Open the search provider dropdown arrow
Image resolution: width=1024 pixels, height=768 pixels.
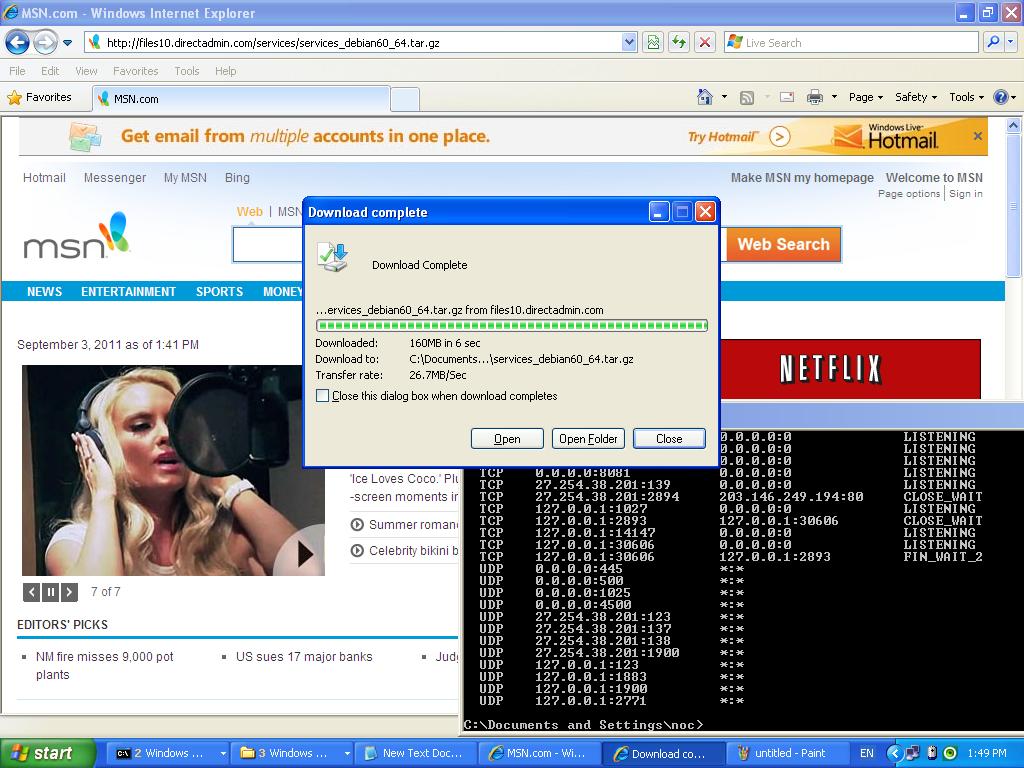pos(1011,42)
